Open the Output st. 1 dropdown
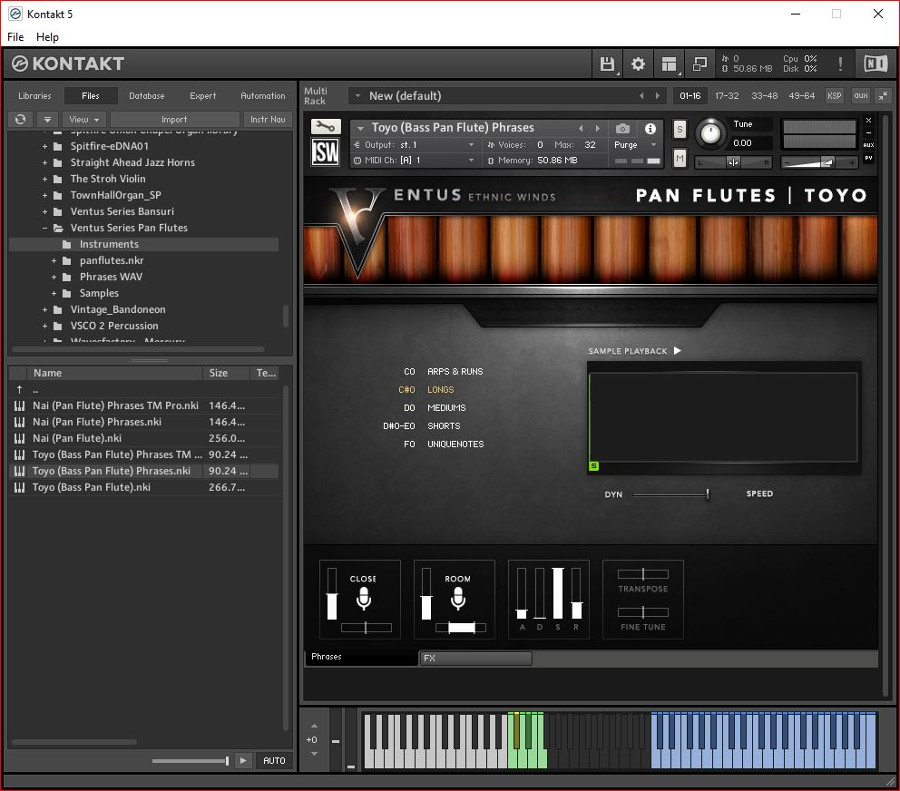Viewport: 900px width, 791px height. pos(414,145)
